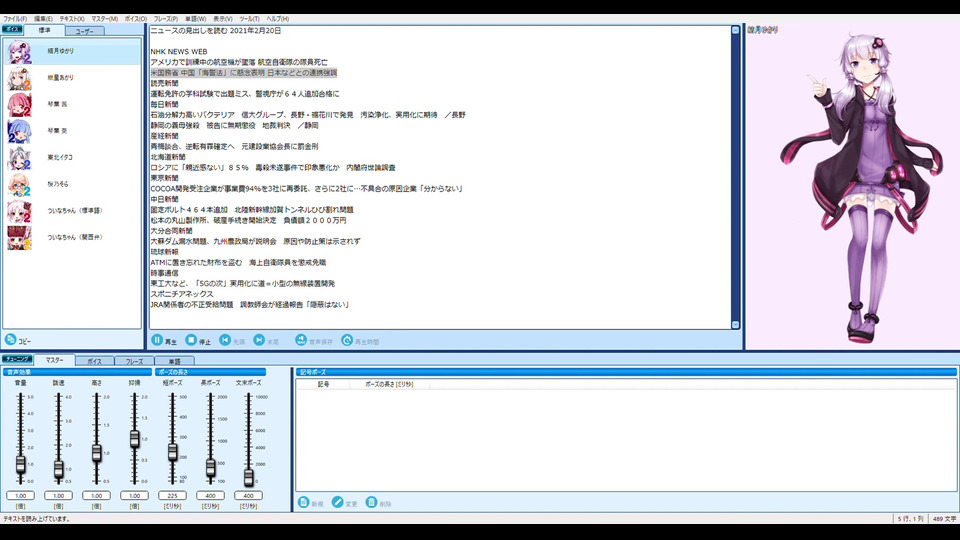
Task: Switch to the マスター tuning tab
Action: tap(54, 360)
